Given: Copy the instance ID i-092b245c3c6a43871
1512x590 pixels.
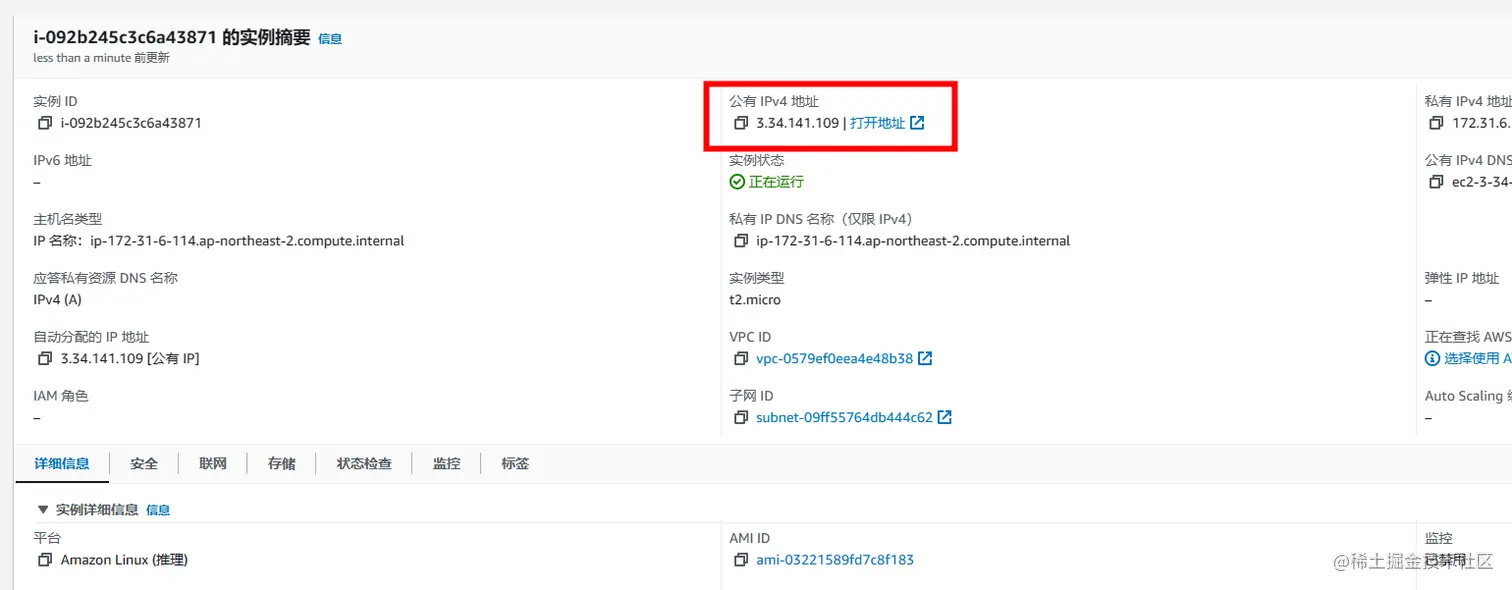Looking at the screenshot, I should point(45,123).
